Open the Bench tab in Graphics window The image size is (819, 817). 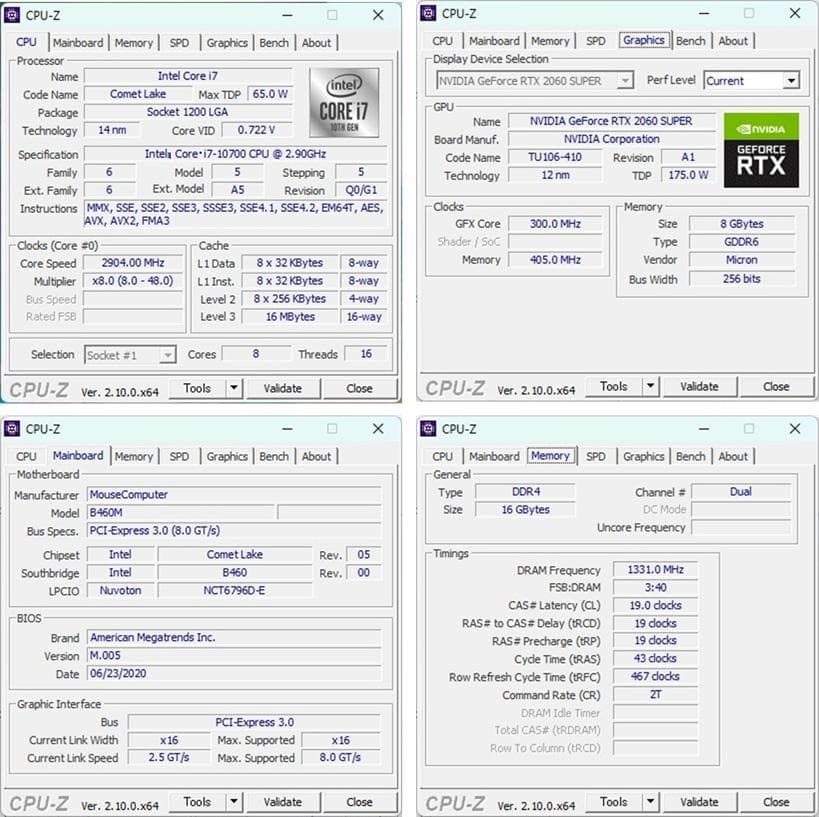pos(690,40)
